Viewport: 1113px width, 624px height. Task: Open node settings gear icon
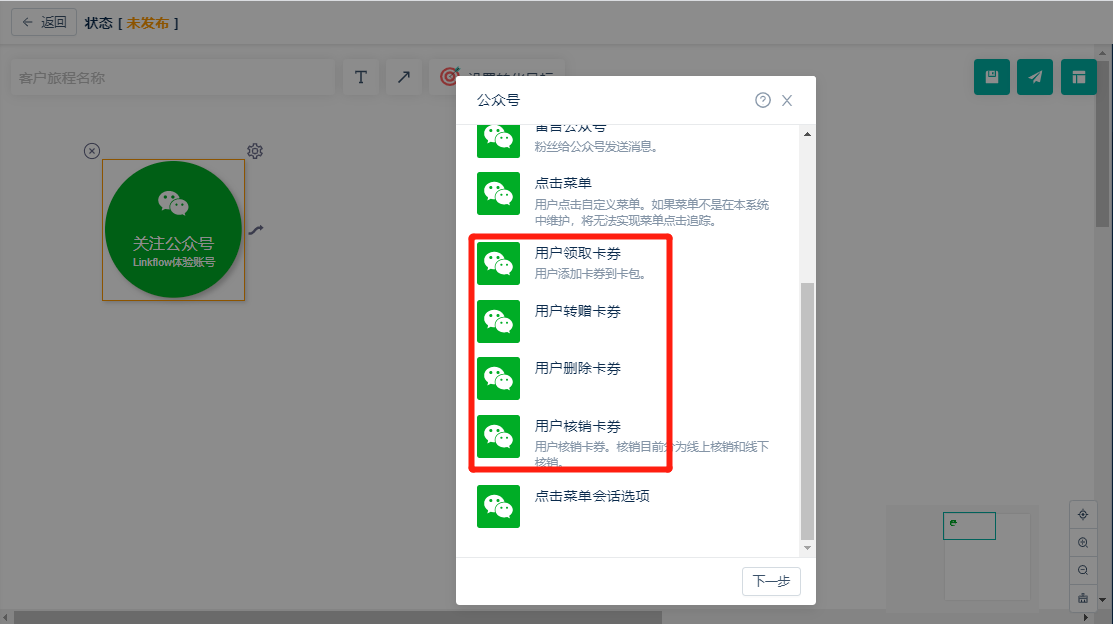click(255, 150)
